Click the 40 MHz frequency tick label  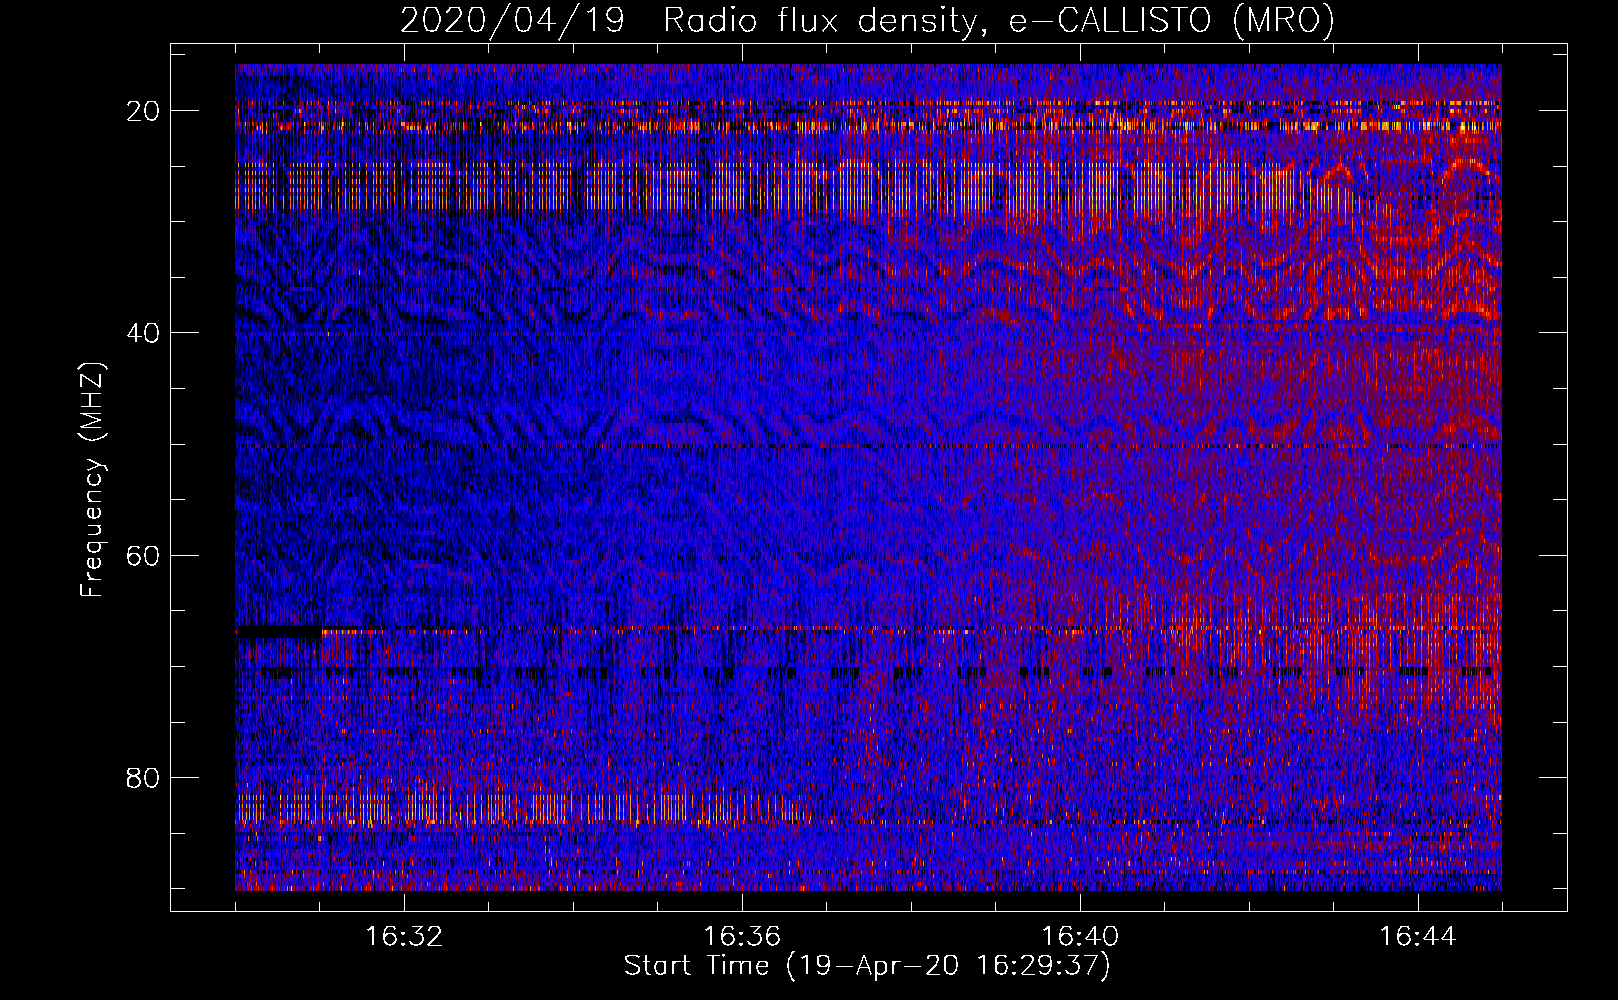[144, 333]
